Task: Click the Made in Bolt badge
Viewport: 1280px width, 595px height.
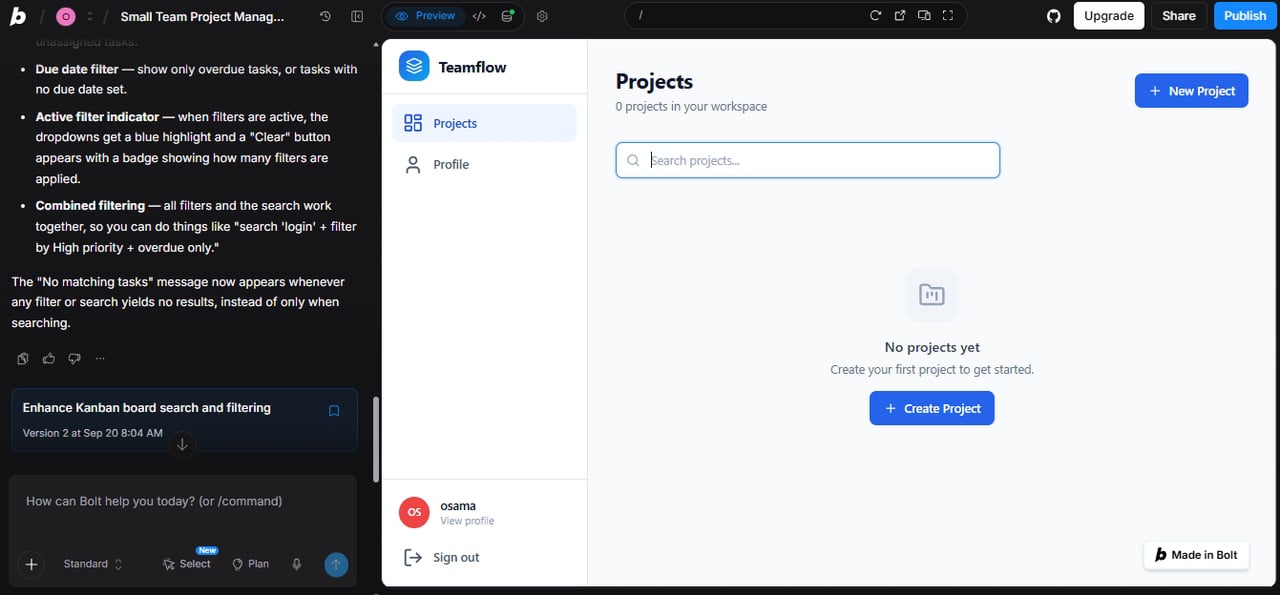Action: [1196, 555]
